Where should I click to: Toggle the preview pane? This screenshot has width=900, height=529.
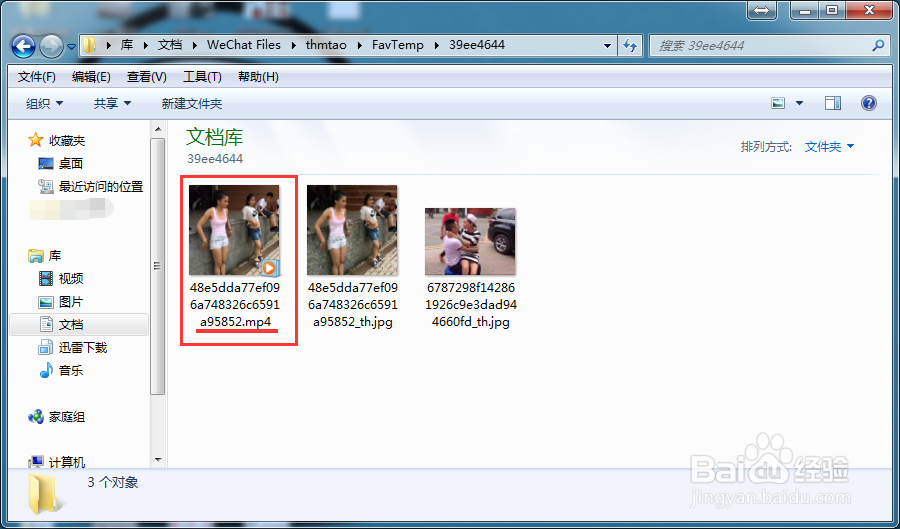(833, 103)
